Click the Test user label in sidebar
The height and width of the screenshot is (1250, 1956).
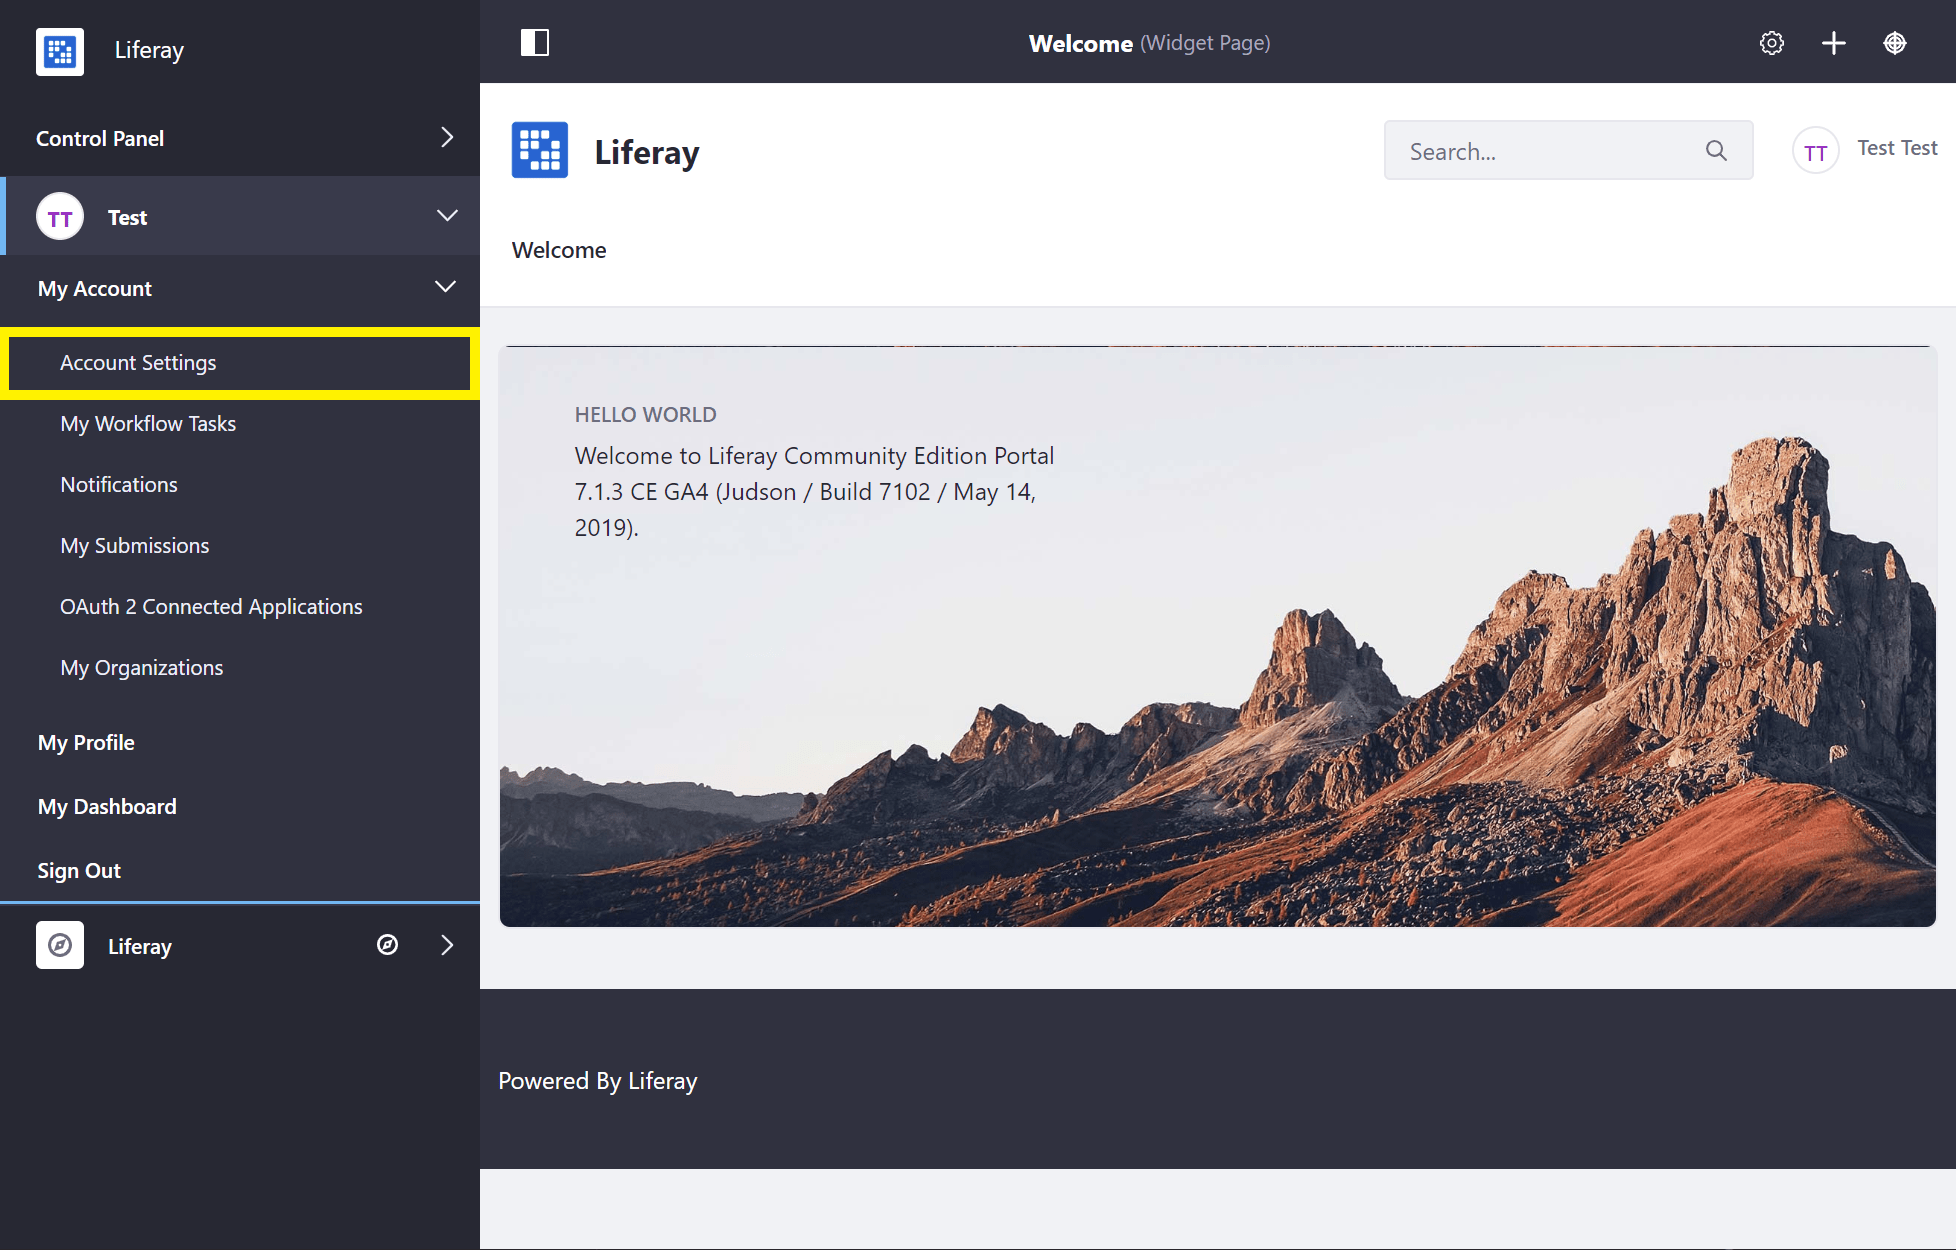tap(127, 218)
